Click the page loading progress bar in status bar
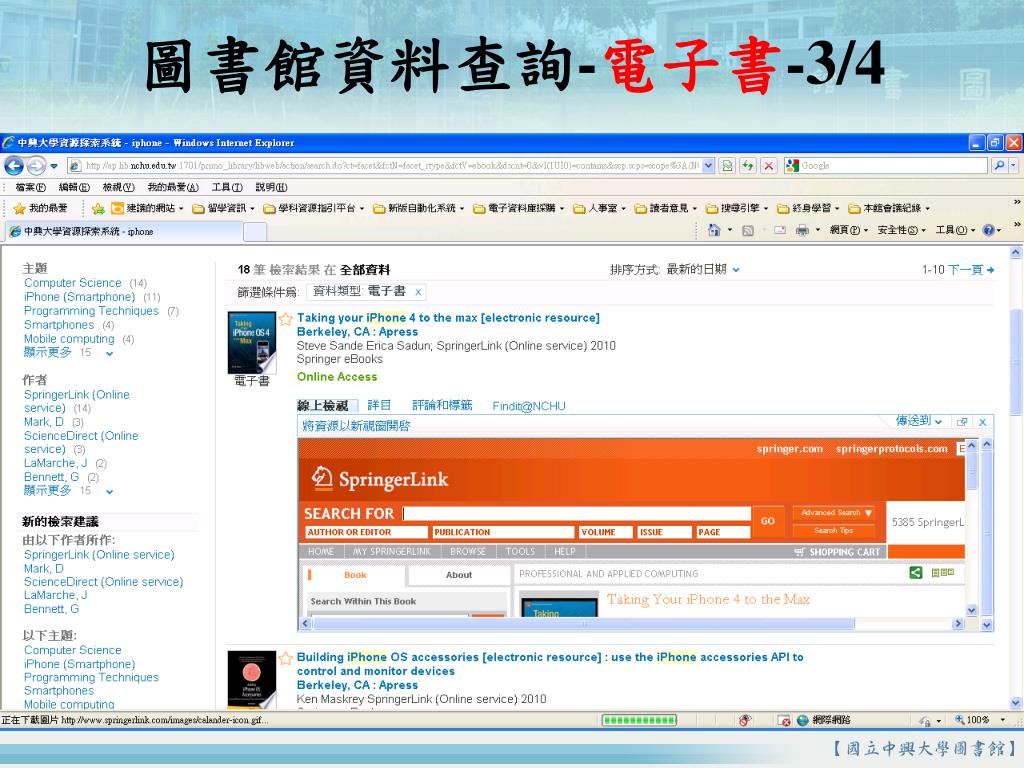Viewport: 1024px width, 768px height. pos(639,720)
